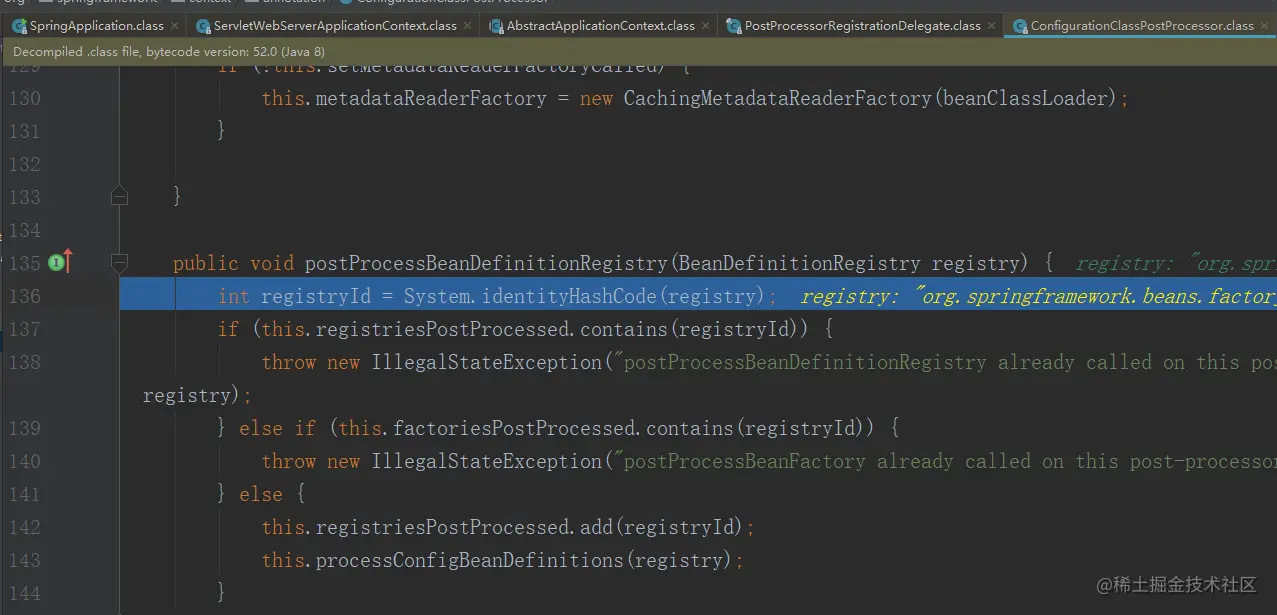Close the ConfigurationClassPostProcessor.class tab
The image size is (1277, 615).
coord(1265,27)
